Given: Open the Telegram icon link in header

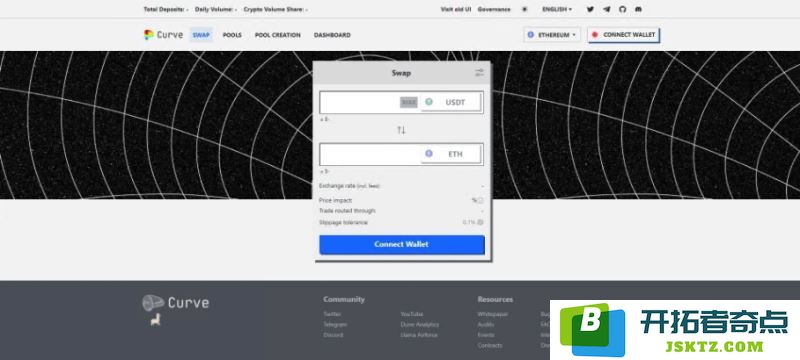Looking at the screenshot, I should 606,9.
